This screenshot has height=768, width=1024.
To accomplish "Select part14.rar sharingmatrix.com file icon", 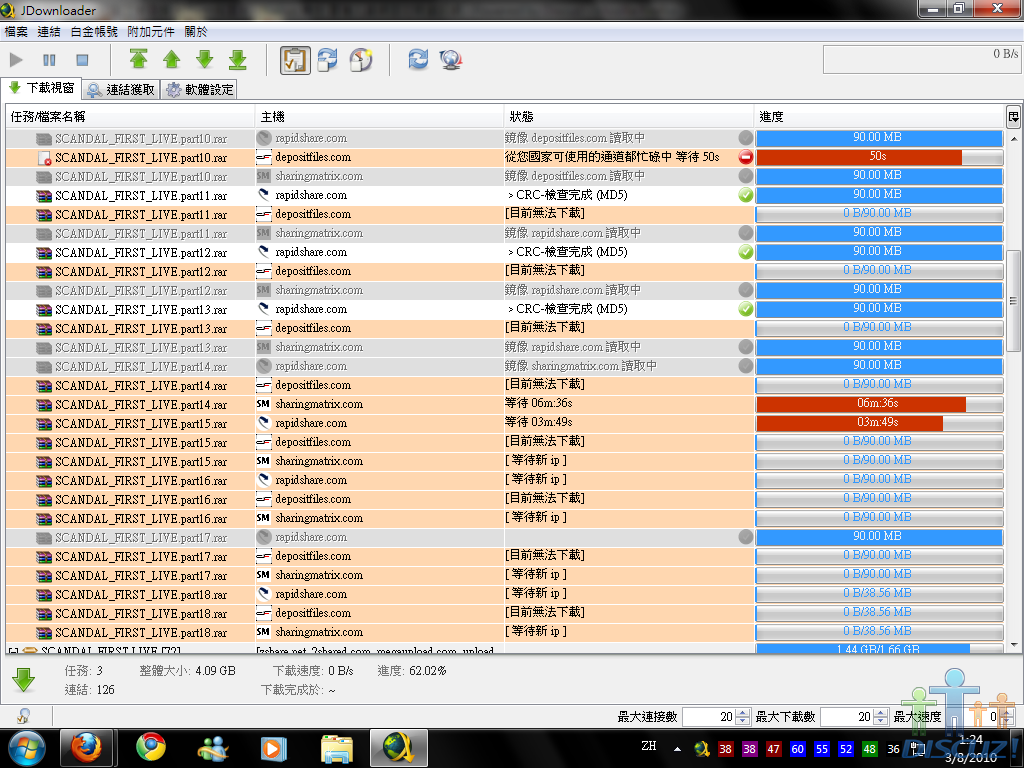I will pos(44,404).
